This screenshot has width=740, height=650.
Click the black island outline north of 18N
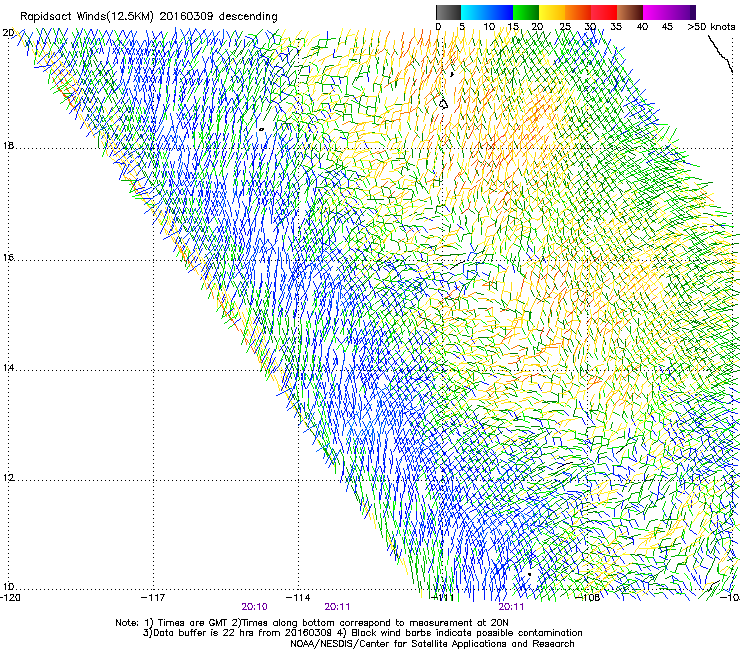(x=443, y=103)
